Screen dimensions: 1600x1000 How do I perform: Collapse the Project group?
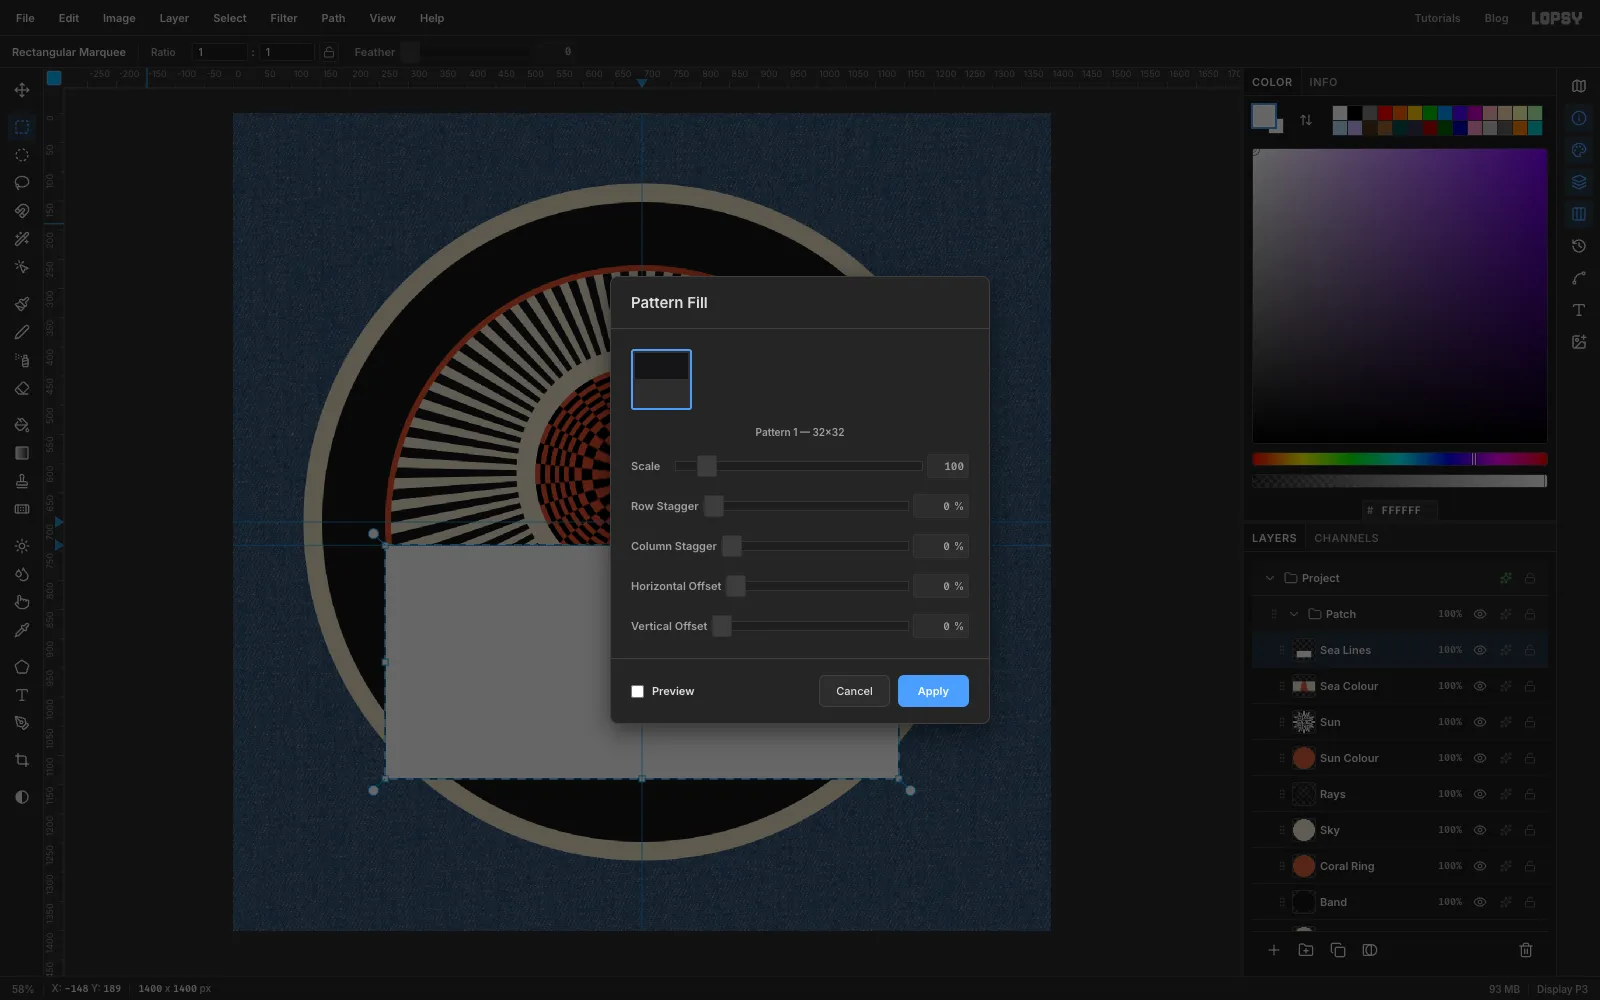pos(1270,578)
